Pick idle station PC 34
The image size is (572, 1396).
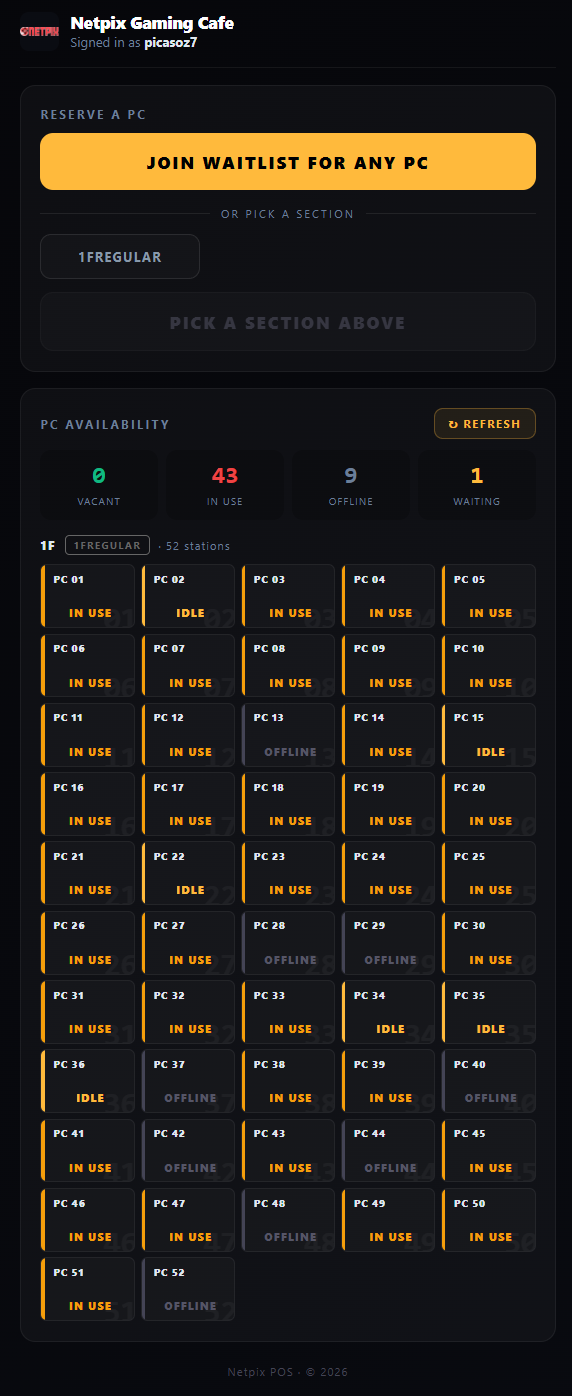point(389,1012)
